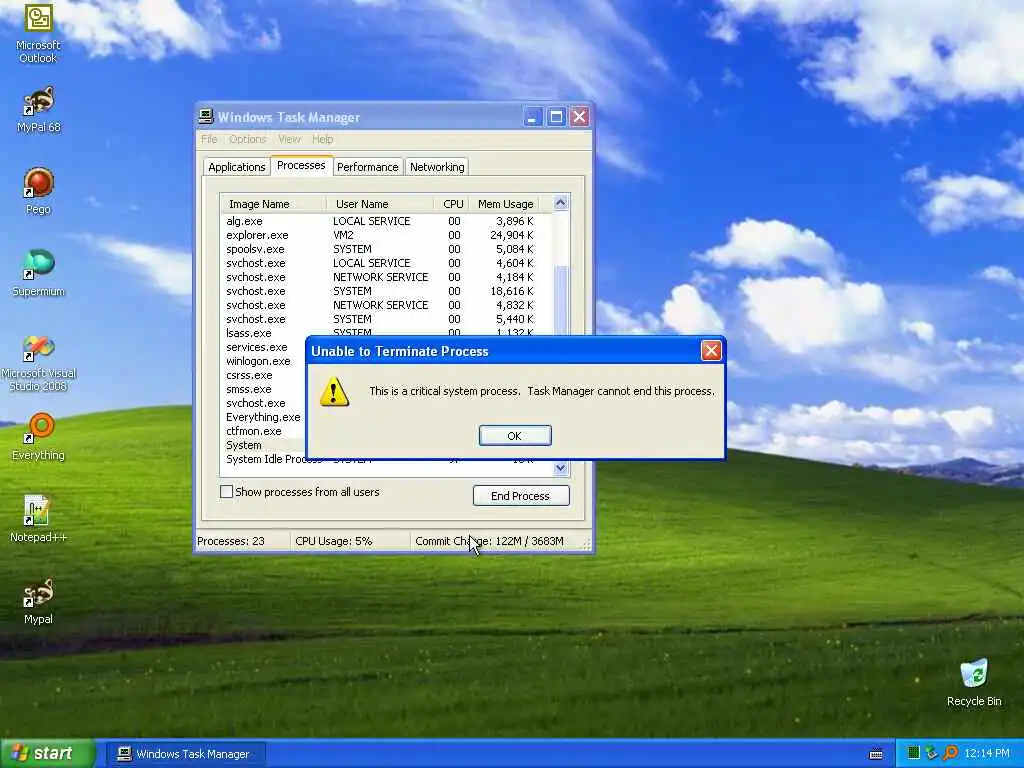
Task: Click the CPU Usage: 5% status entry
Action: pos(349,541)
